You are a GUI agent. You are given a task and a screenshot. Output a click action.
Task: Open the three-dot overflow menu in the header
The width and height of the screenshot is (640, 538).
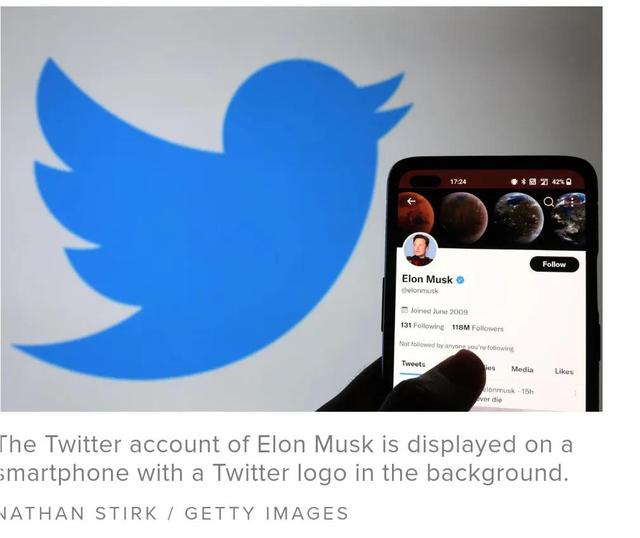point(572,202)
